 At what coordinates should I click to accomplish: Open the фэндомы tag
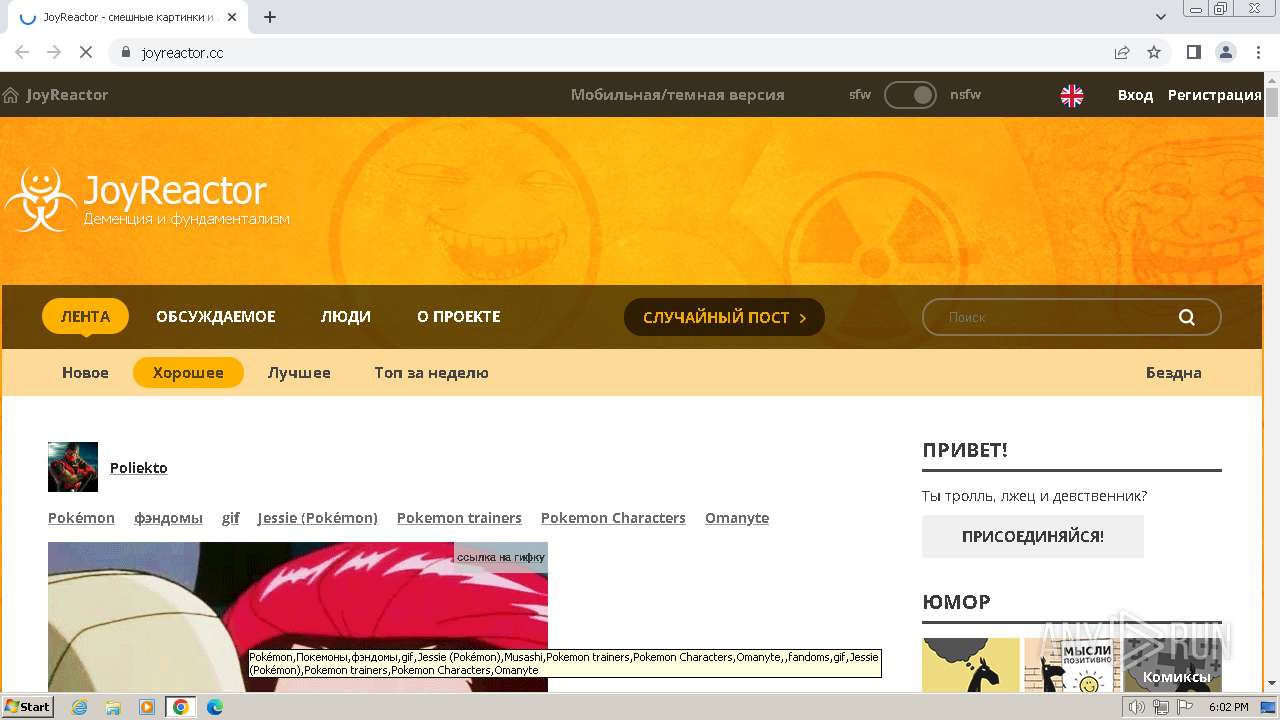(168, 518)
